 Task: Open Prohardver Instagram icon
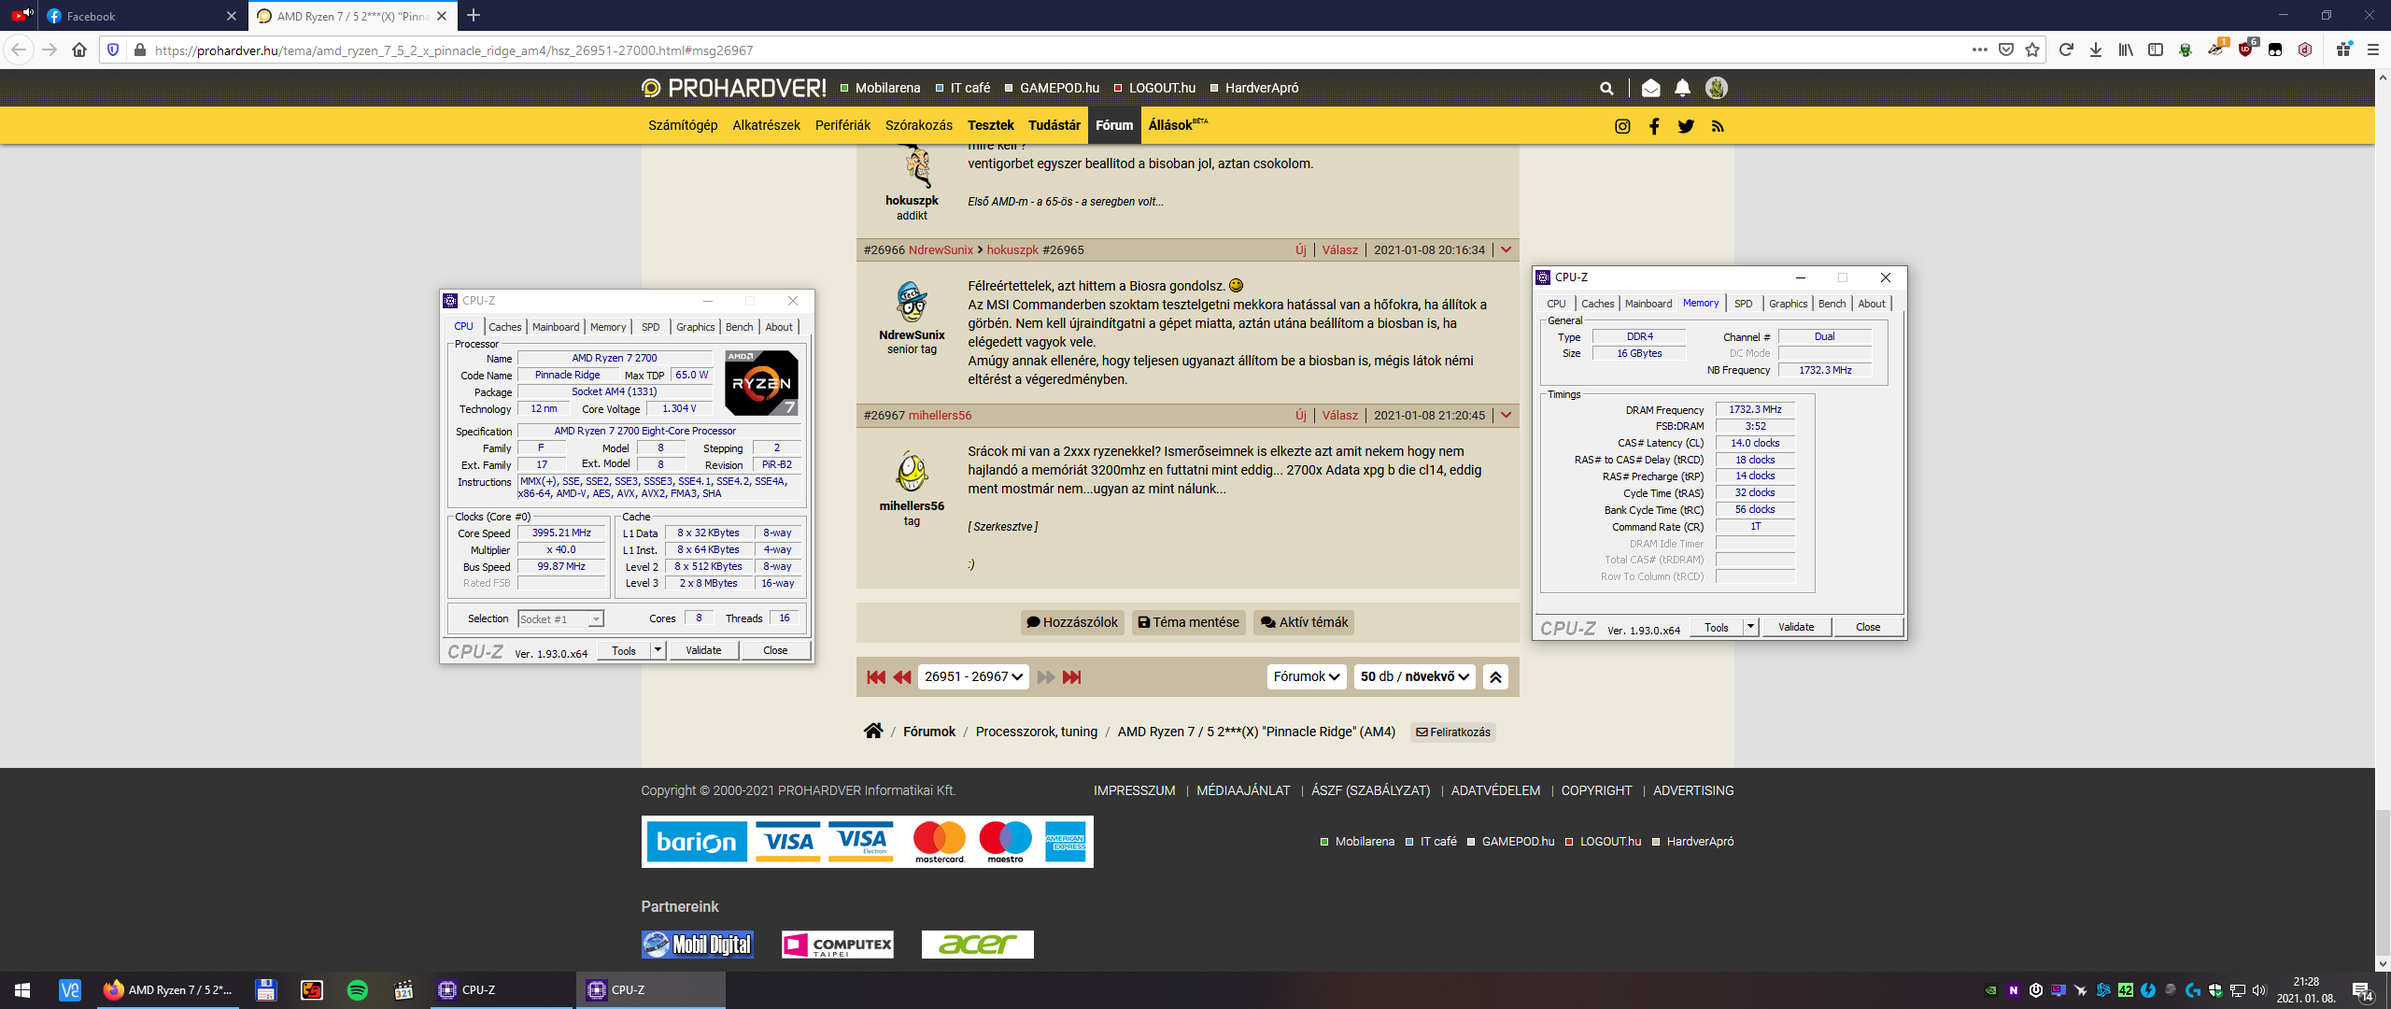coord(1622,126)
